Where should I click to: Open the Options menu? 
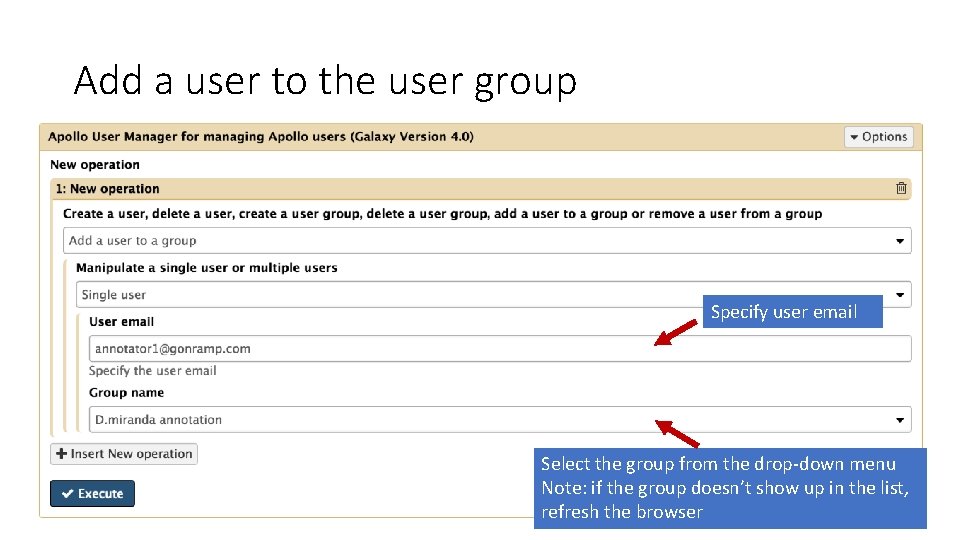(879, 137)
